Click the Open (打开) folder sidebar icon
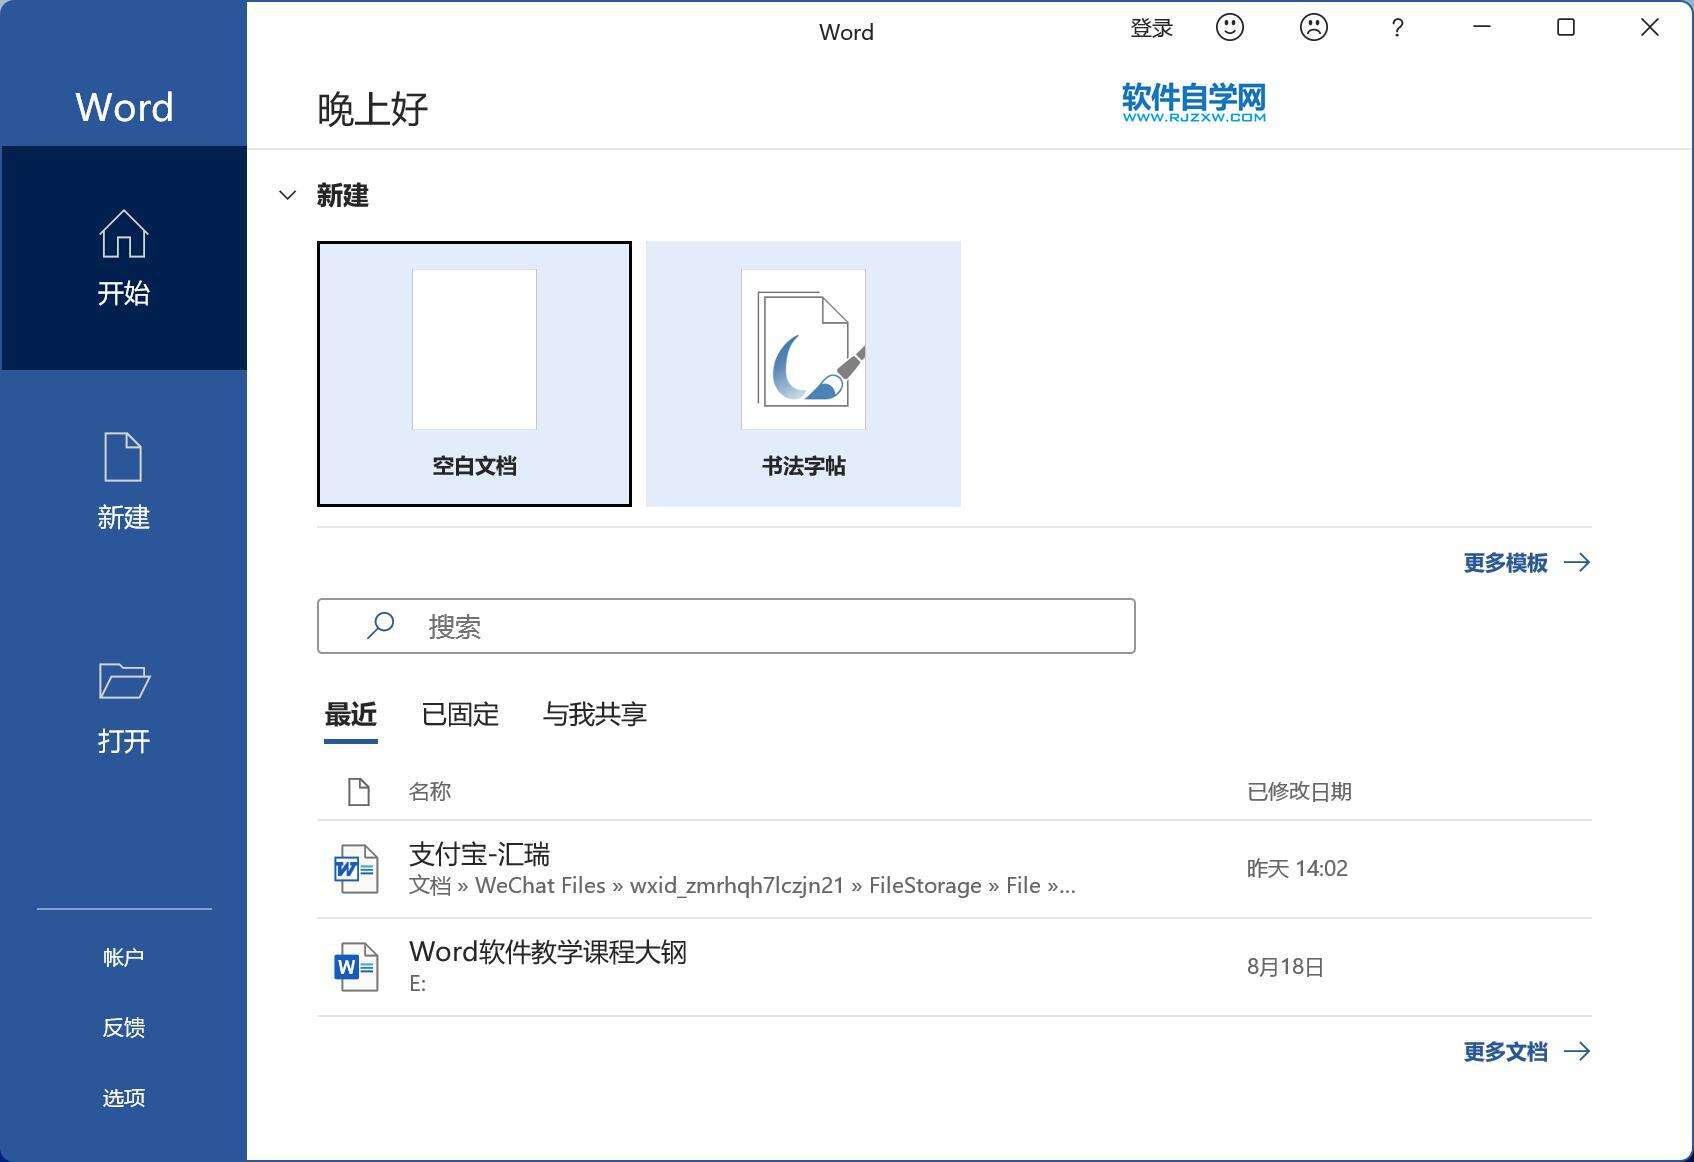1694x1162 pixels. [124, 680]
